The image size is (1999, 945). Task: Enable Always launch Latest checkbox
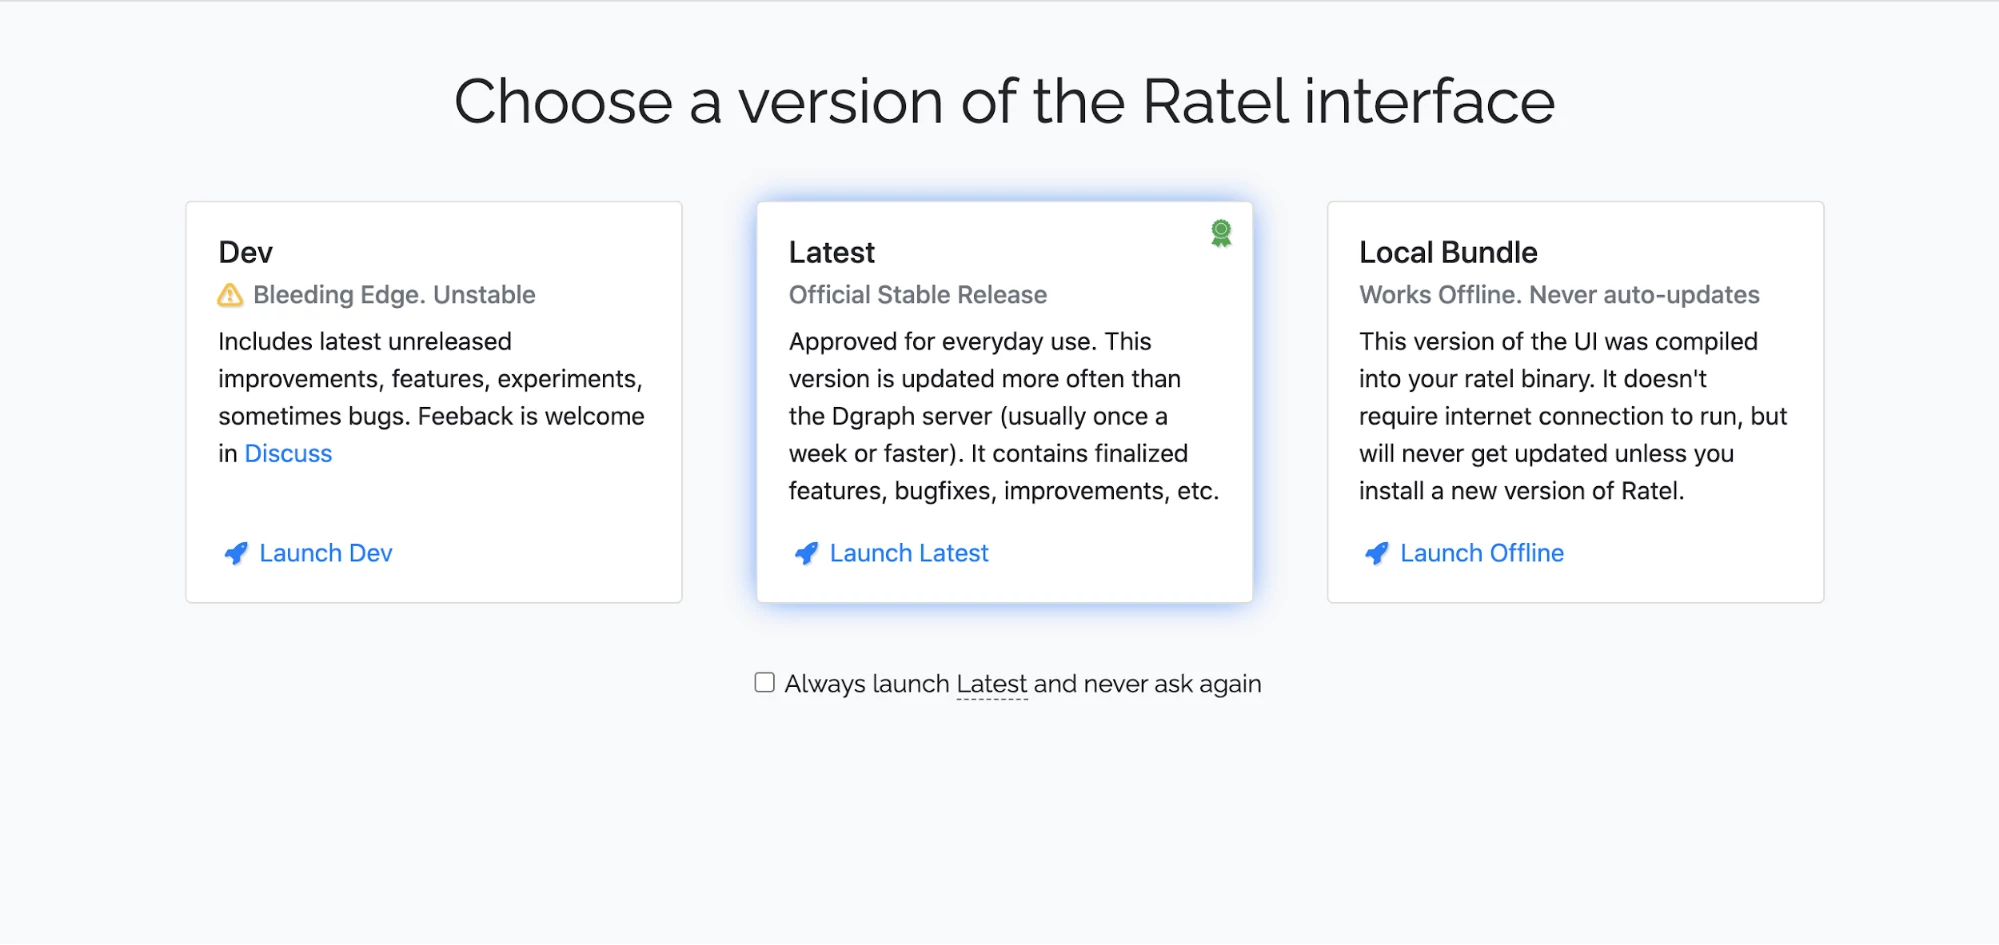pyautogui.click(x=765, y=683)
